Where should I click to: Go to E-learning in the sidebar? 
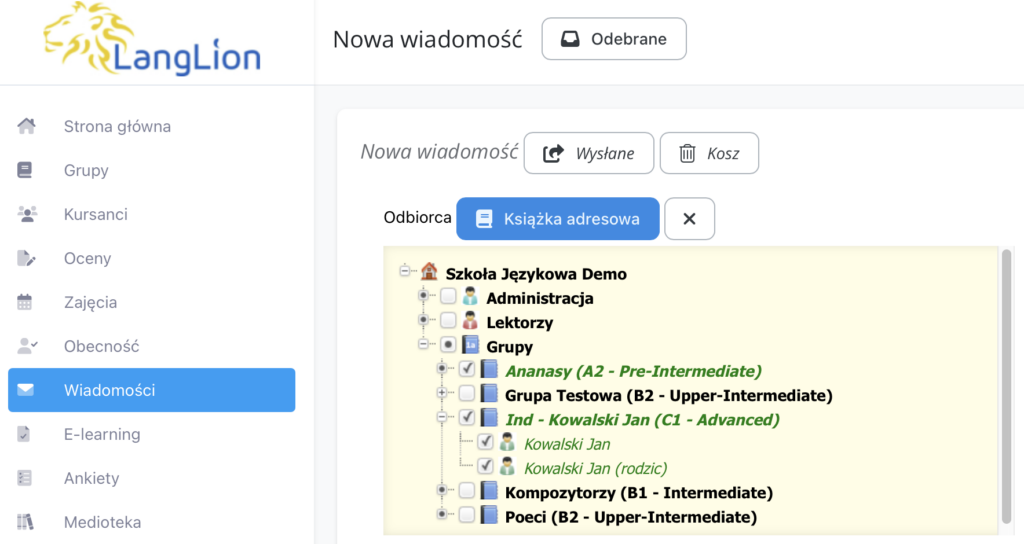101,434
